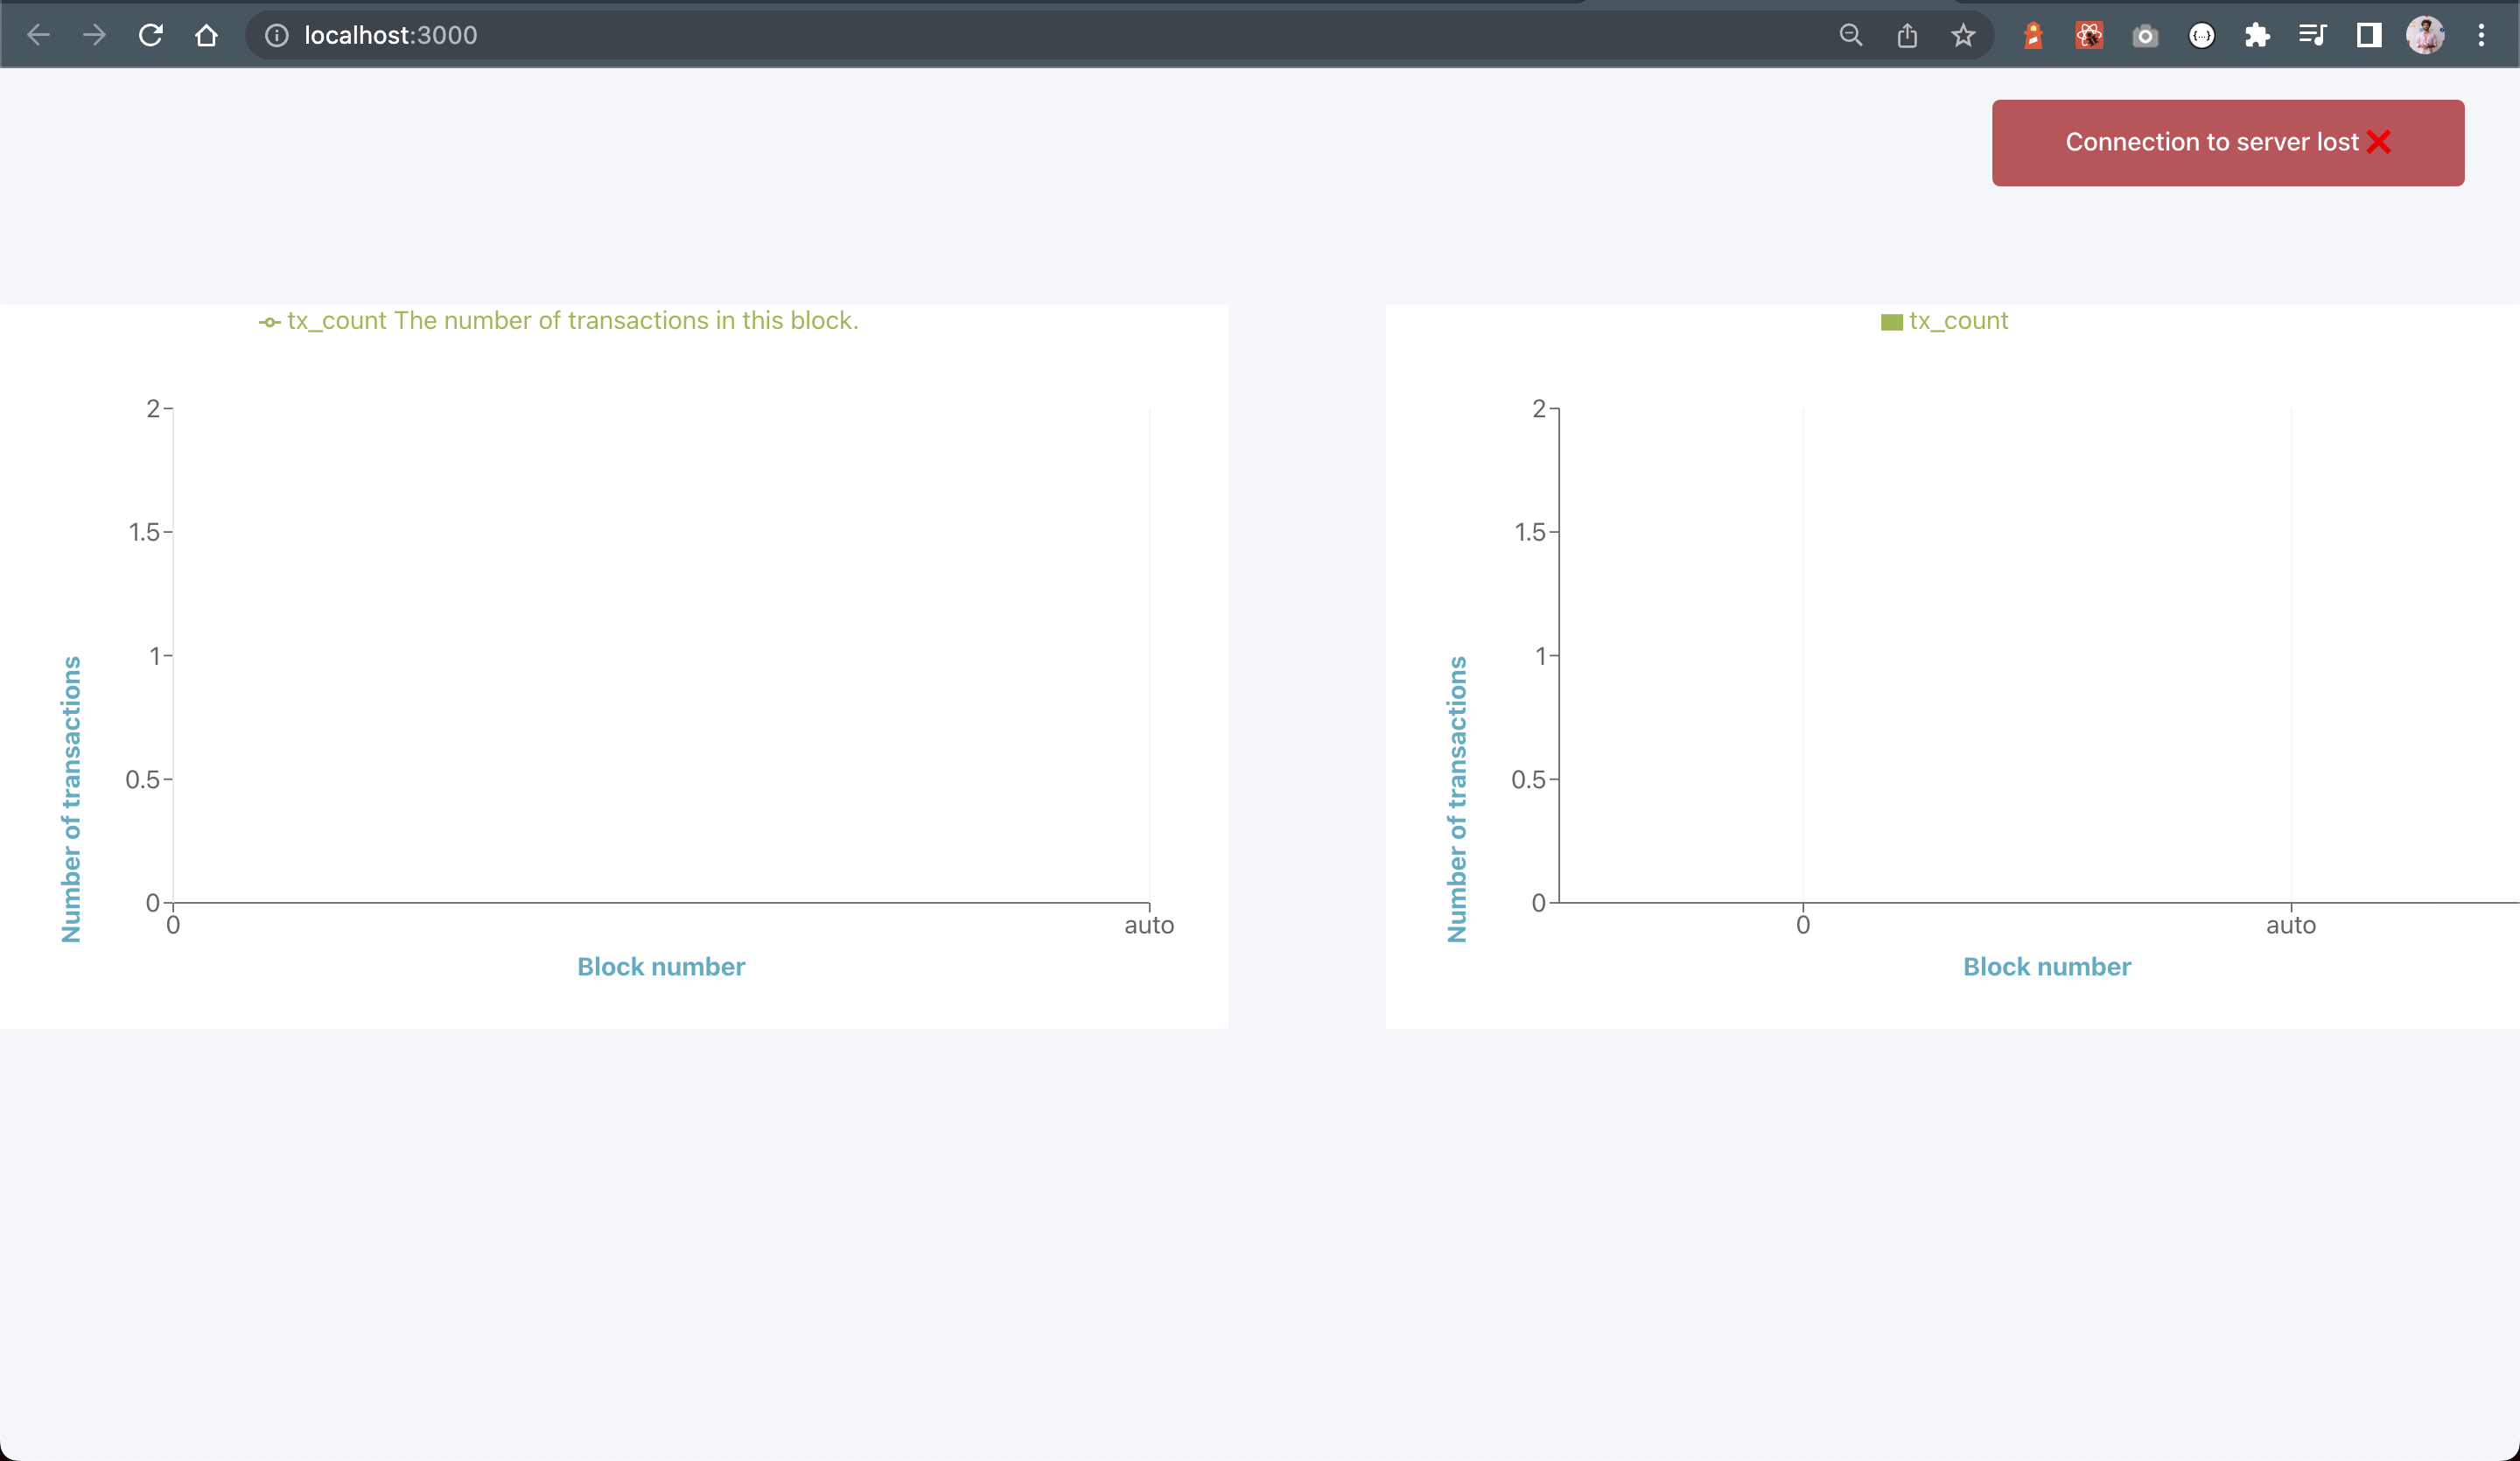The image size is (2520, 1461).
Task: Open the tab search magnifier
Action: [x=1851, y=35]
